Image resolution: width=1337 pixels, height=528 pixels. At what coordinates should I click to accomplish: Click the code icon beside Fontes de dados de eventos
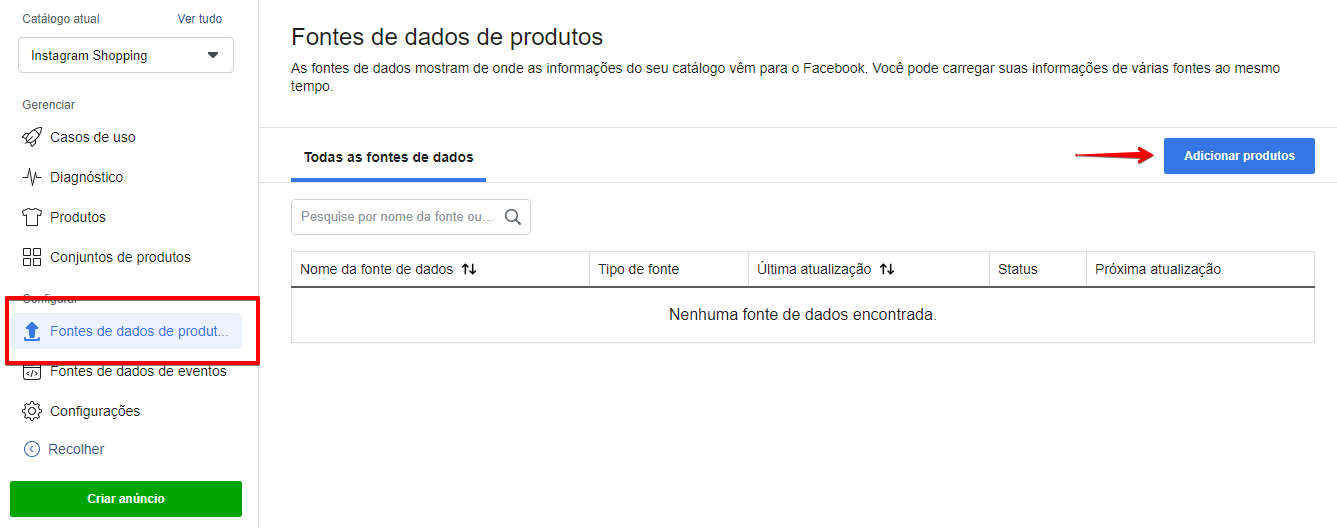coord(32,372)
